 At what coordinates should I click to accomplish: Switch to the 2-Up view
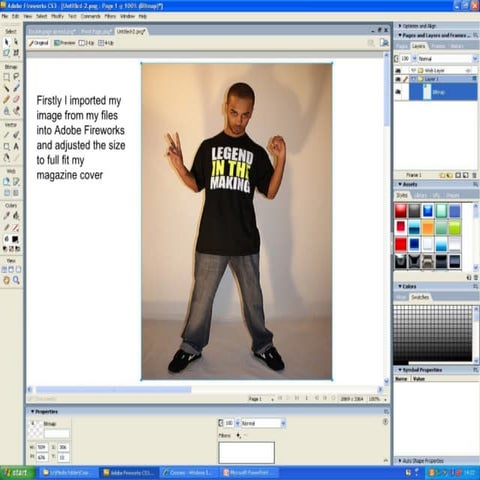(x=86, y=43)
